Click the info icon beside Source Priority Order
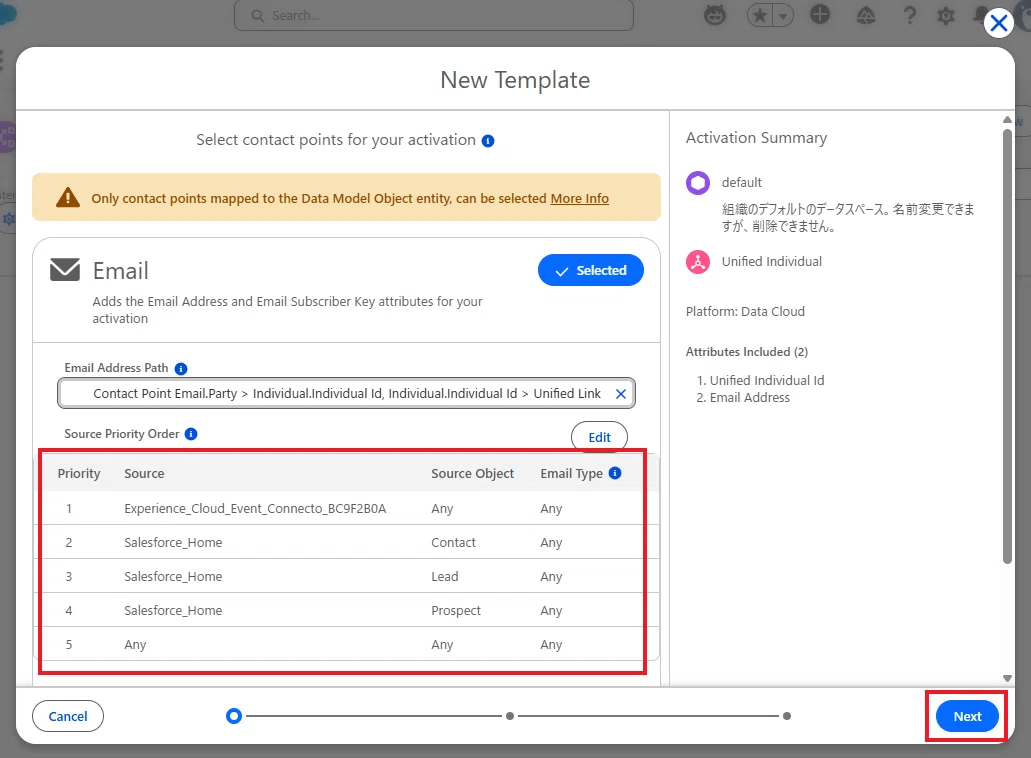1031x758 pixels. (191, 434)
